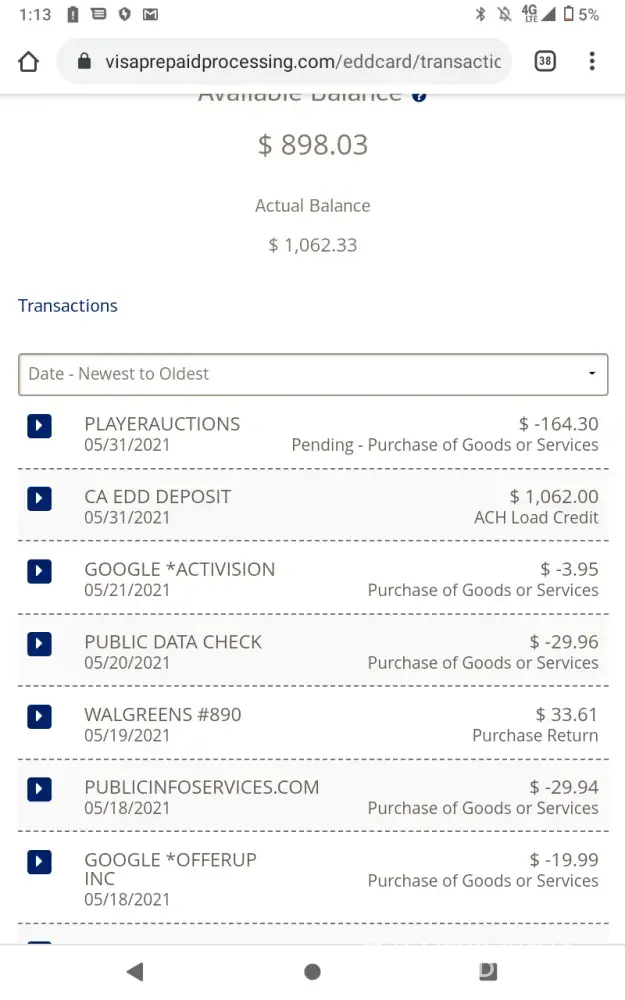The height and width of the screenshot is (1000, 625).
Task: Expand the PLAYERAUCTIONS transaction details
Action: [x=39, y=426]
